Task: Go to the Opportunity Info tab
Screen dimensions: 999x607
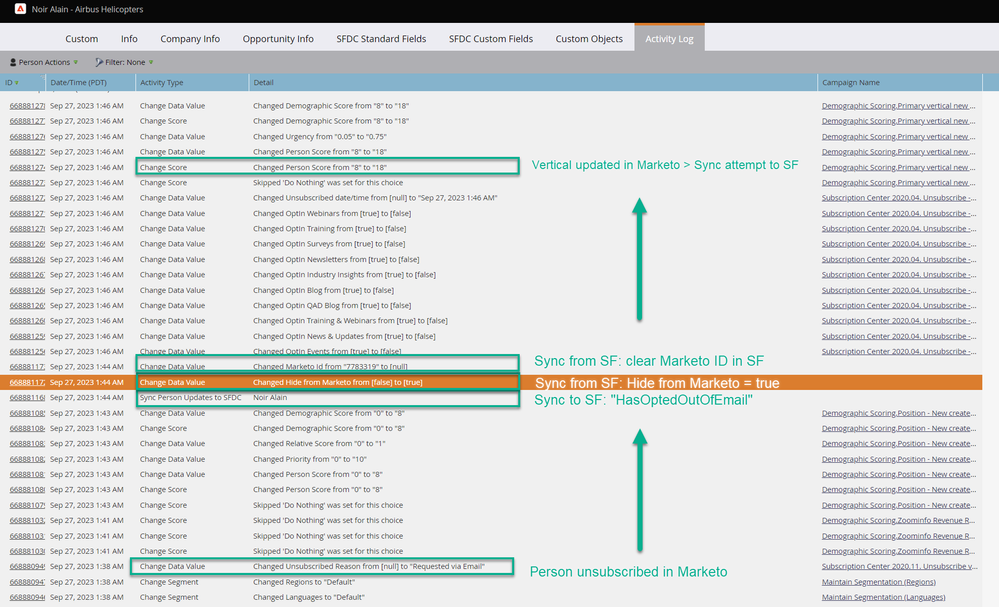Action: coord(278,39)
